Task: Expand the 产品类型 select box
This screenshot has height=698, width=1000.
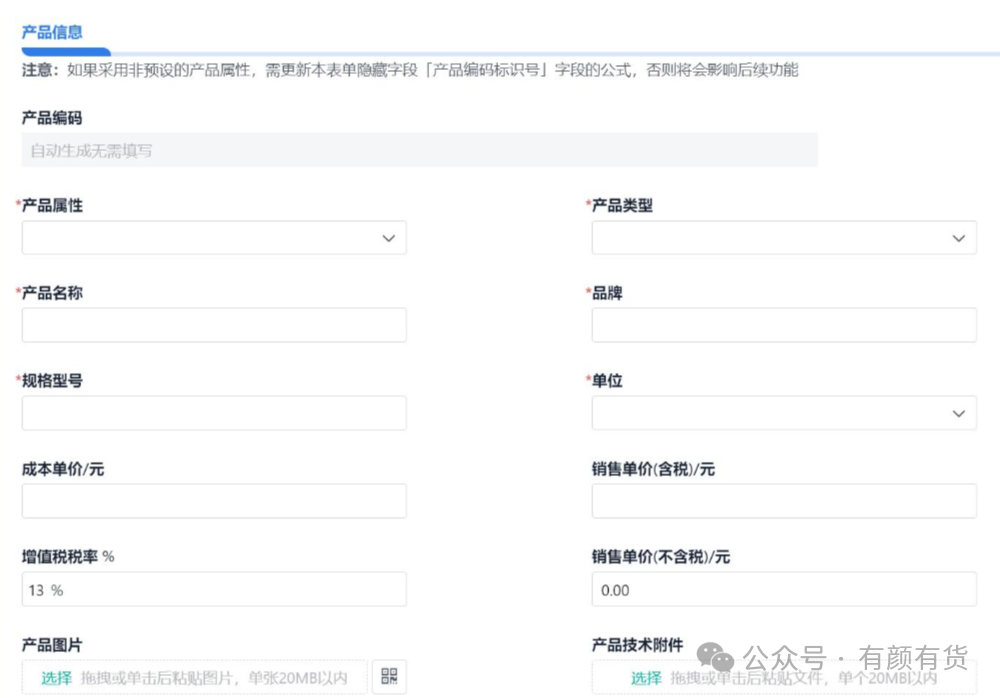Action: click(770, 238)
